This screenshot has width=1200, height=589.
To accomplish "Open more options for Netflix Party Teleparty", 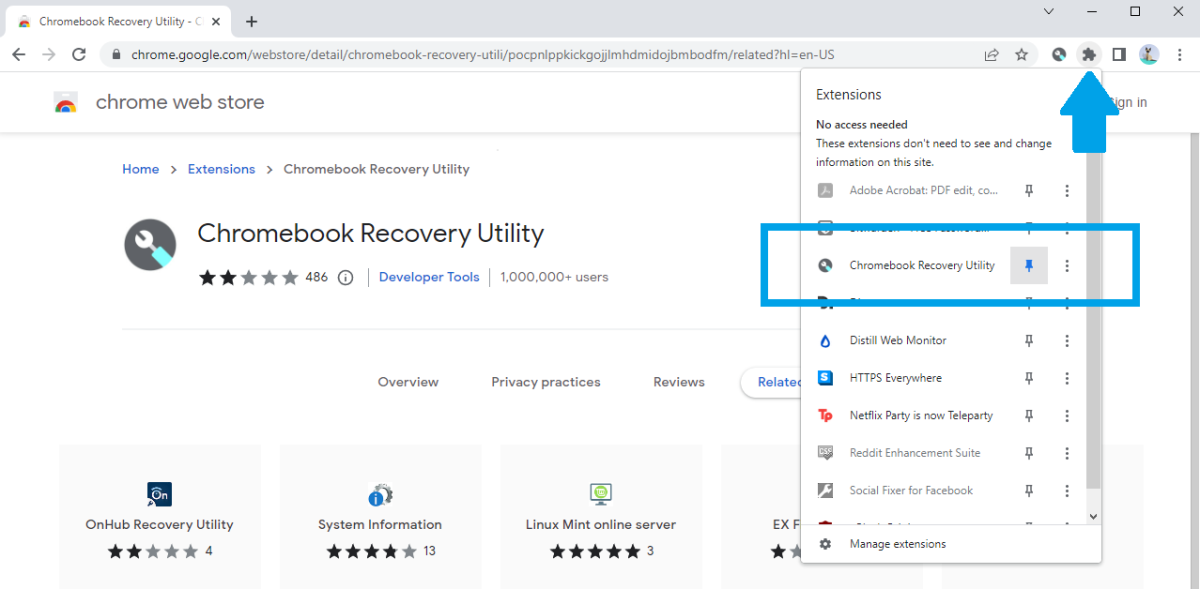I will pos(1067,416).
